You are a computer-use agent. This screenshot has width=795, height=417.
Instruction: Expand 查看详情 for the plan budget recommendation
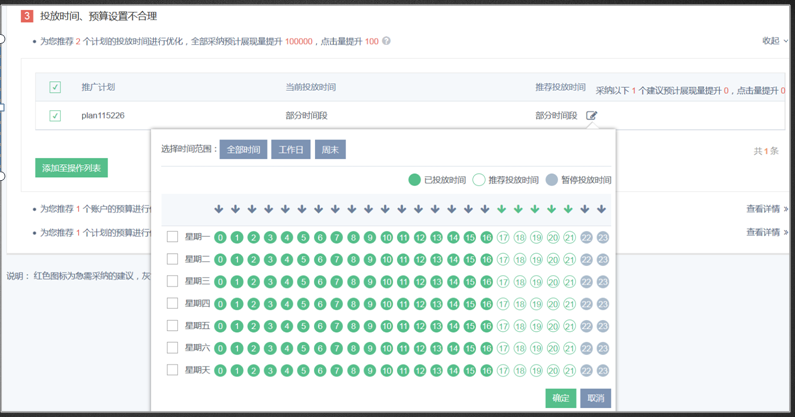[766, 233]
